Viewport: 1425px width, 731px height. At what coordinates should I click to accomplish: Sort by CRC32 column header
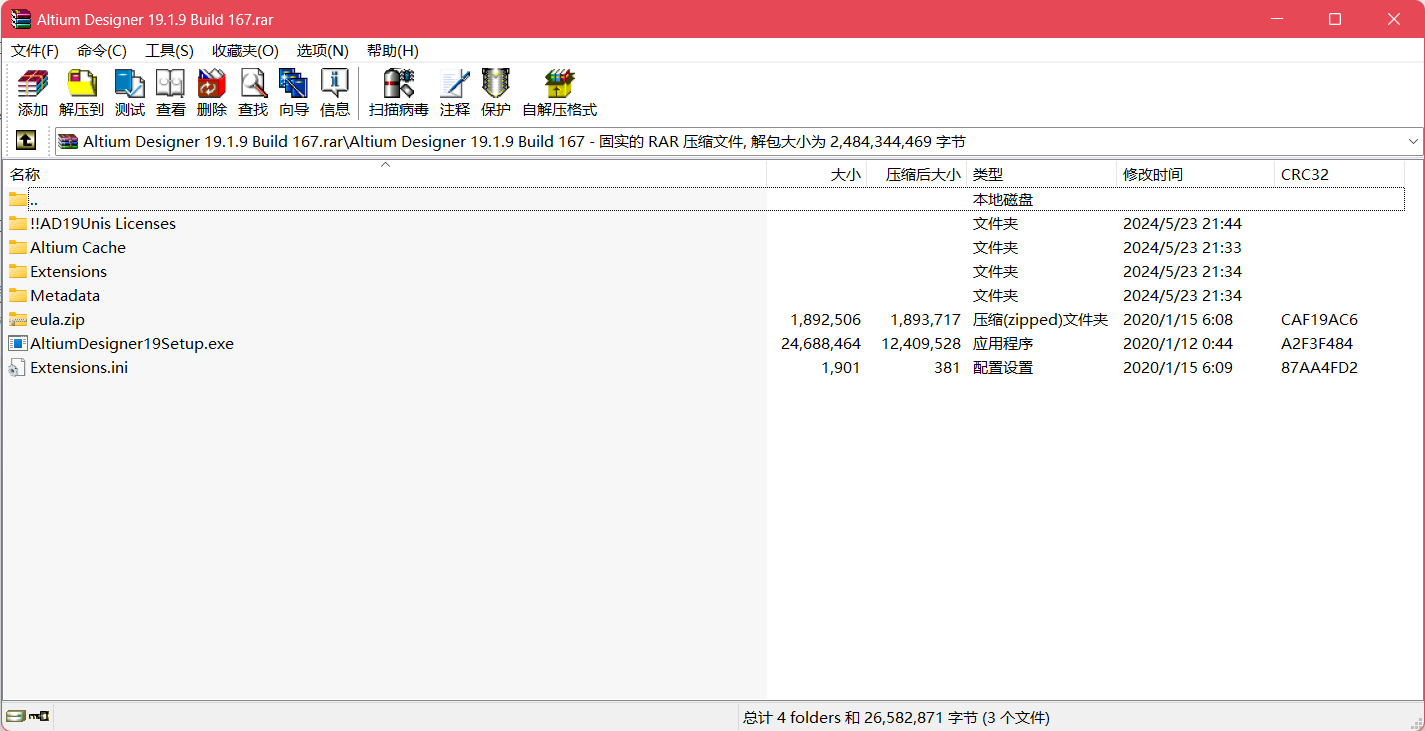1339,174
